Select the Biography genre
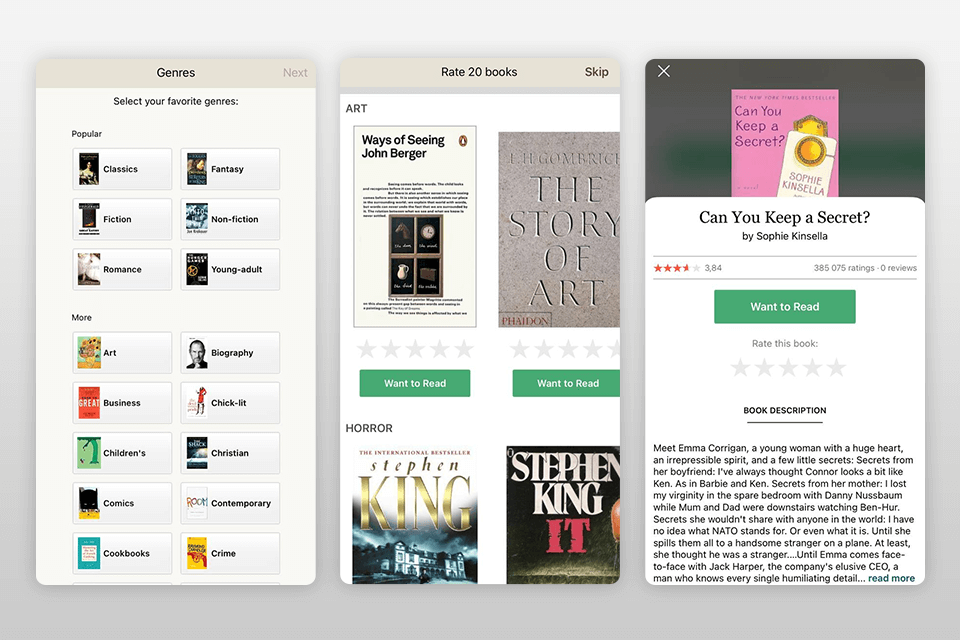The width and height of the screenshot is (960, 640). [229, 353]
